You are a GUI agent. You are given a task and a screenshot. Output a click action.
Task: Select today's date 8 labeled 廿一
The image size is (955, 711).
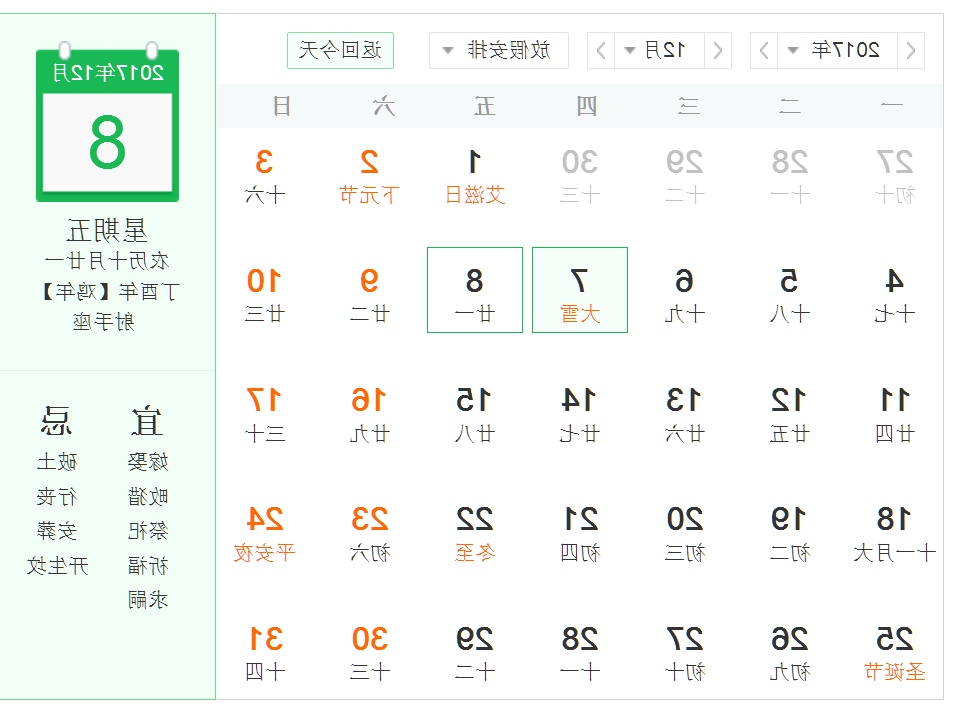click(x=475, y=290)
